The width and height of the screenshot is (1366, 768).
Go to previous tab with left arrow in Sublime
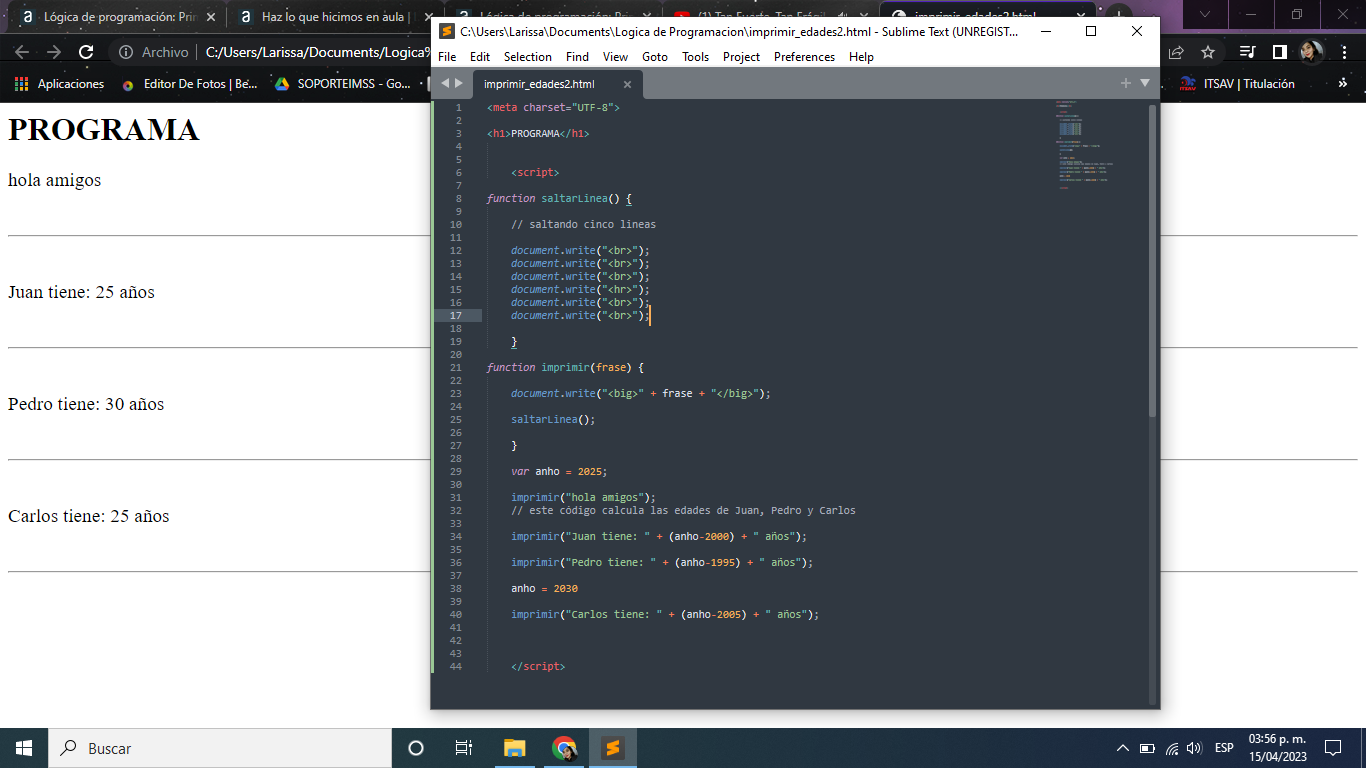[x=445, y=84]
